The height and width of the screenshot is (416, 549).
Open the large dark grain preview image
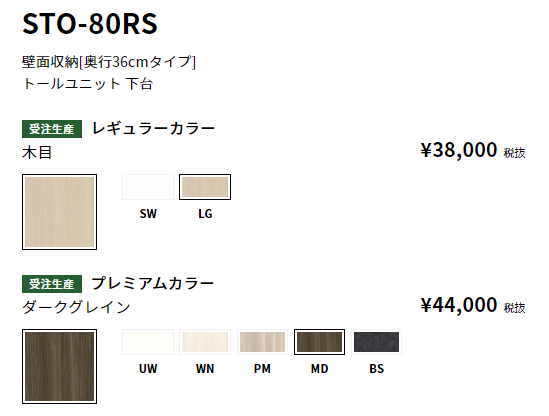click(x=60, y=366)
